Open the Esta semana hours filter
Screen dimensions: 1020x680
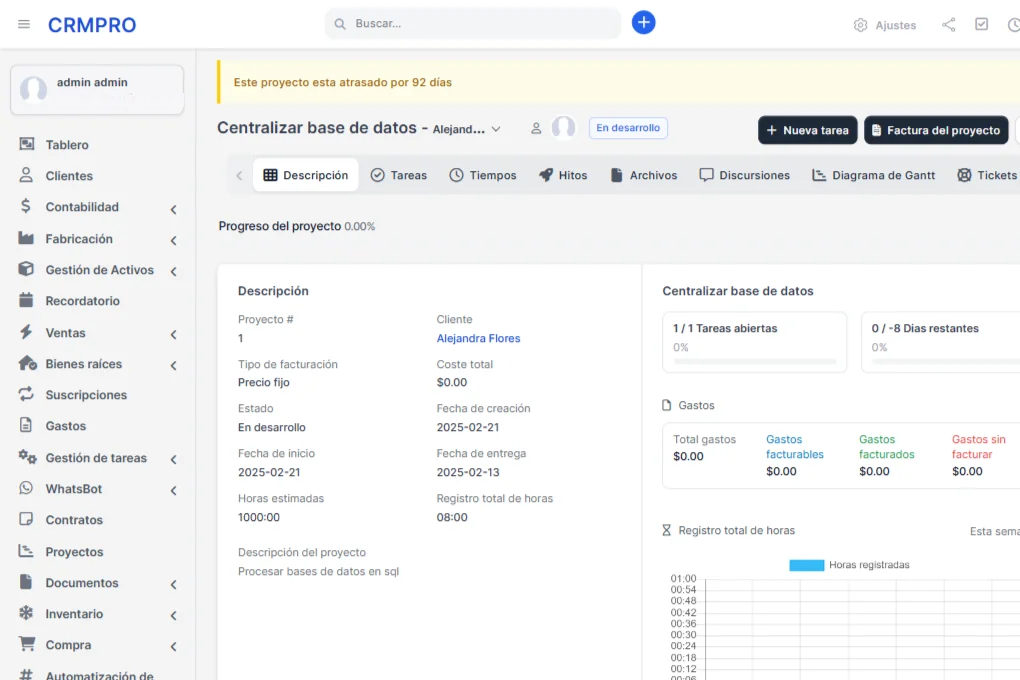(x=995, y=532)
